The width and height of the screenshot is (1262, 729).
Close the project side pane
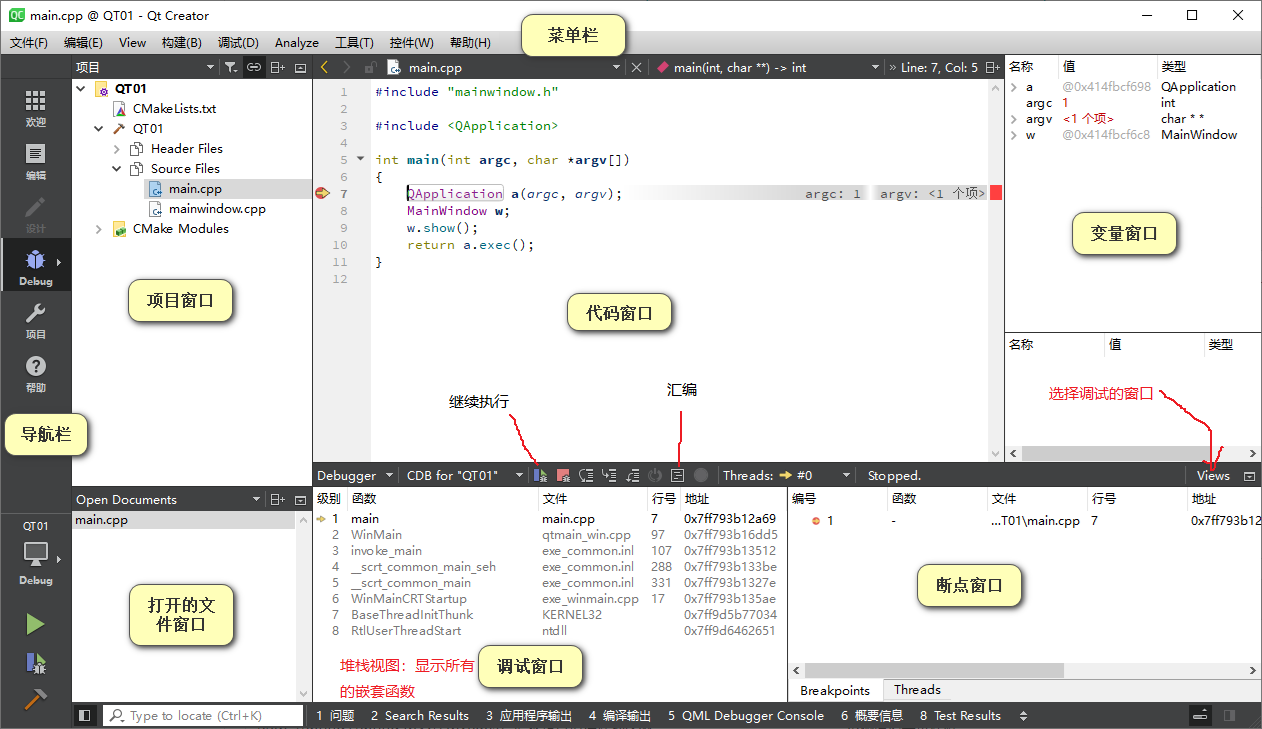pos(300,67)
